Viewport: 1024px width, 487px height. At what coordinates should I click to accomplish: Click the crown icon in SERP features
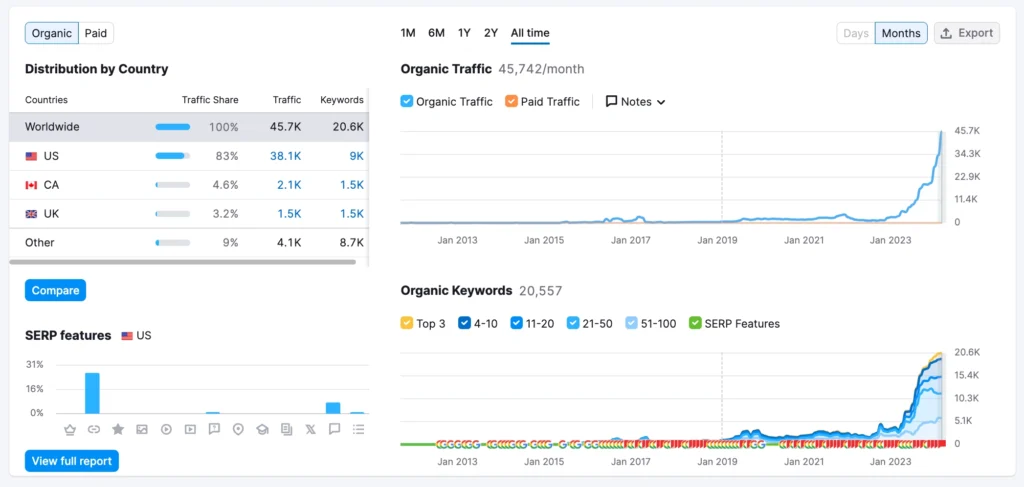[70, 429]
